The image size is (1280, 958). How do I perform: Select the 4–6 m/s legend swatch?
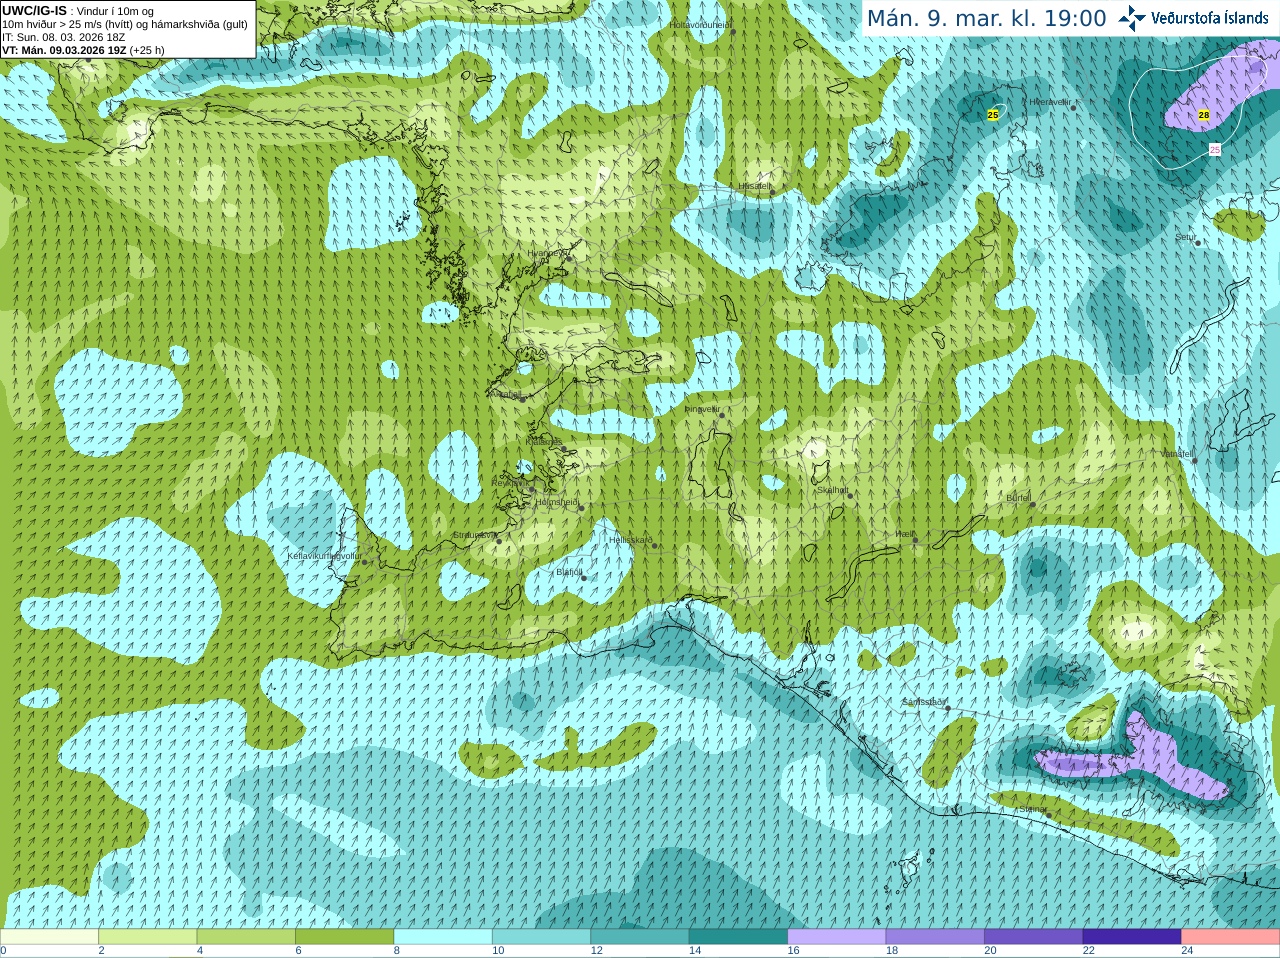(246, 937)
